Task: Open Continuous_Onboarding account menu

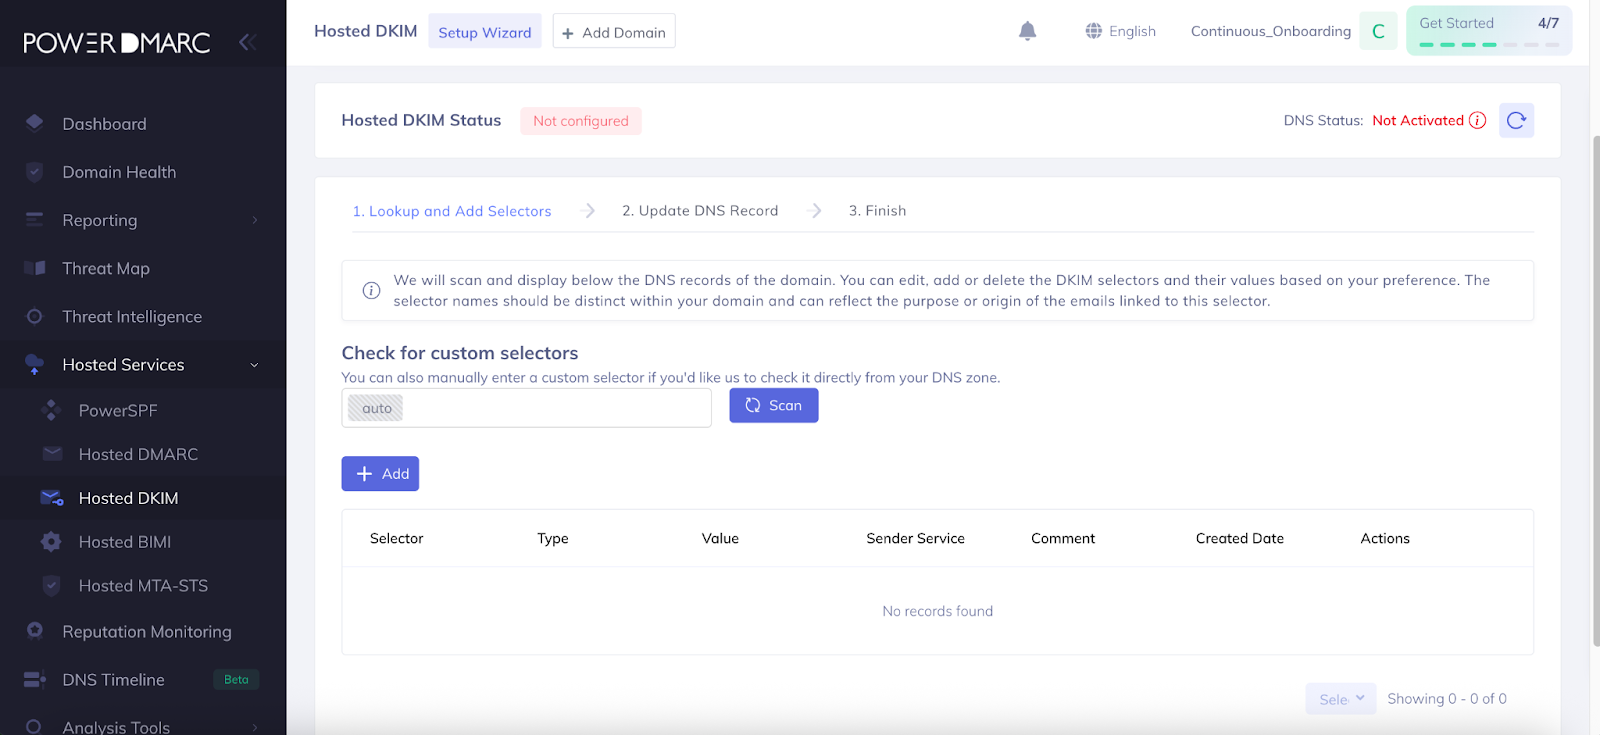Action: tap(1270, 31)
